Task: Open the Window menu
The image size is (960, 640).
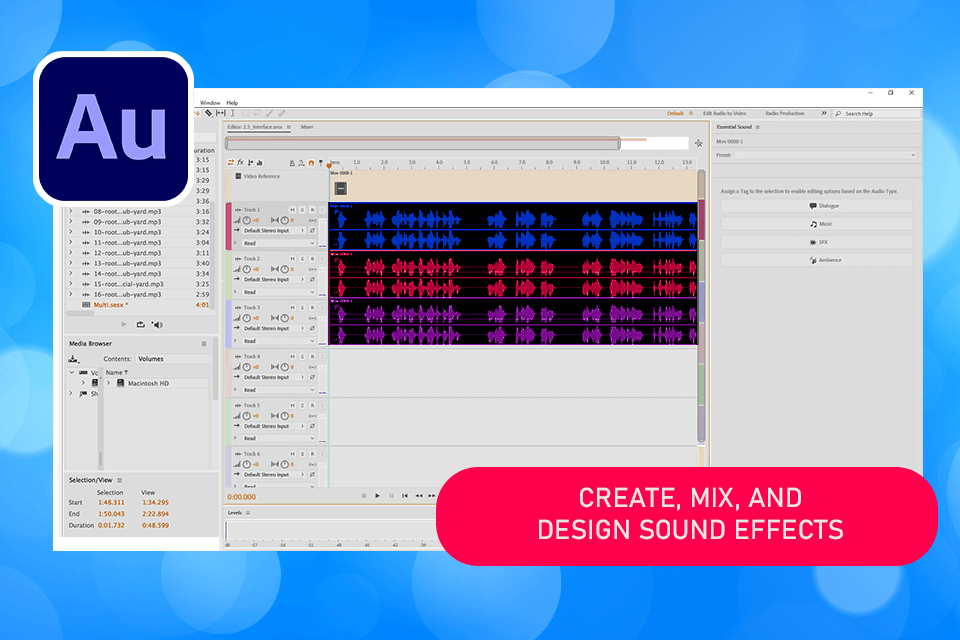Action: (209, 103)
